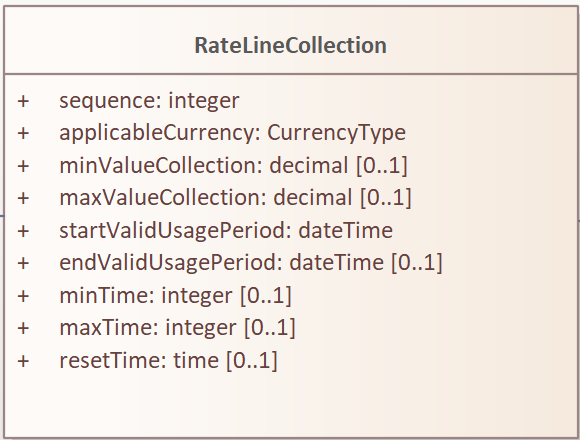Select maxValueCollection: decimal attribute
The image size is (580, 440).
click(x=235, y=197)
